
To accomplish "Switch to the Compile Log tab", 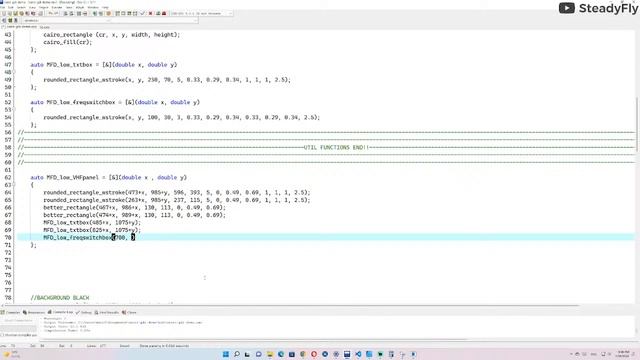I will [60, 312].
